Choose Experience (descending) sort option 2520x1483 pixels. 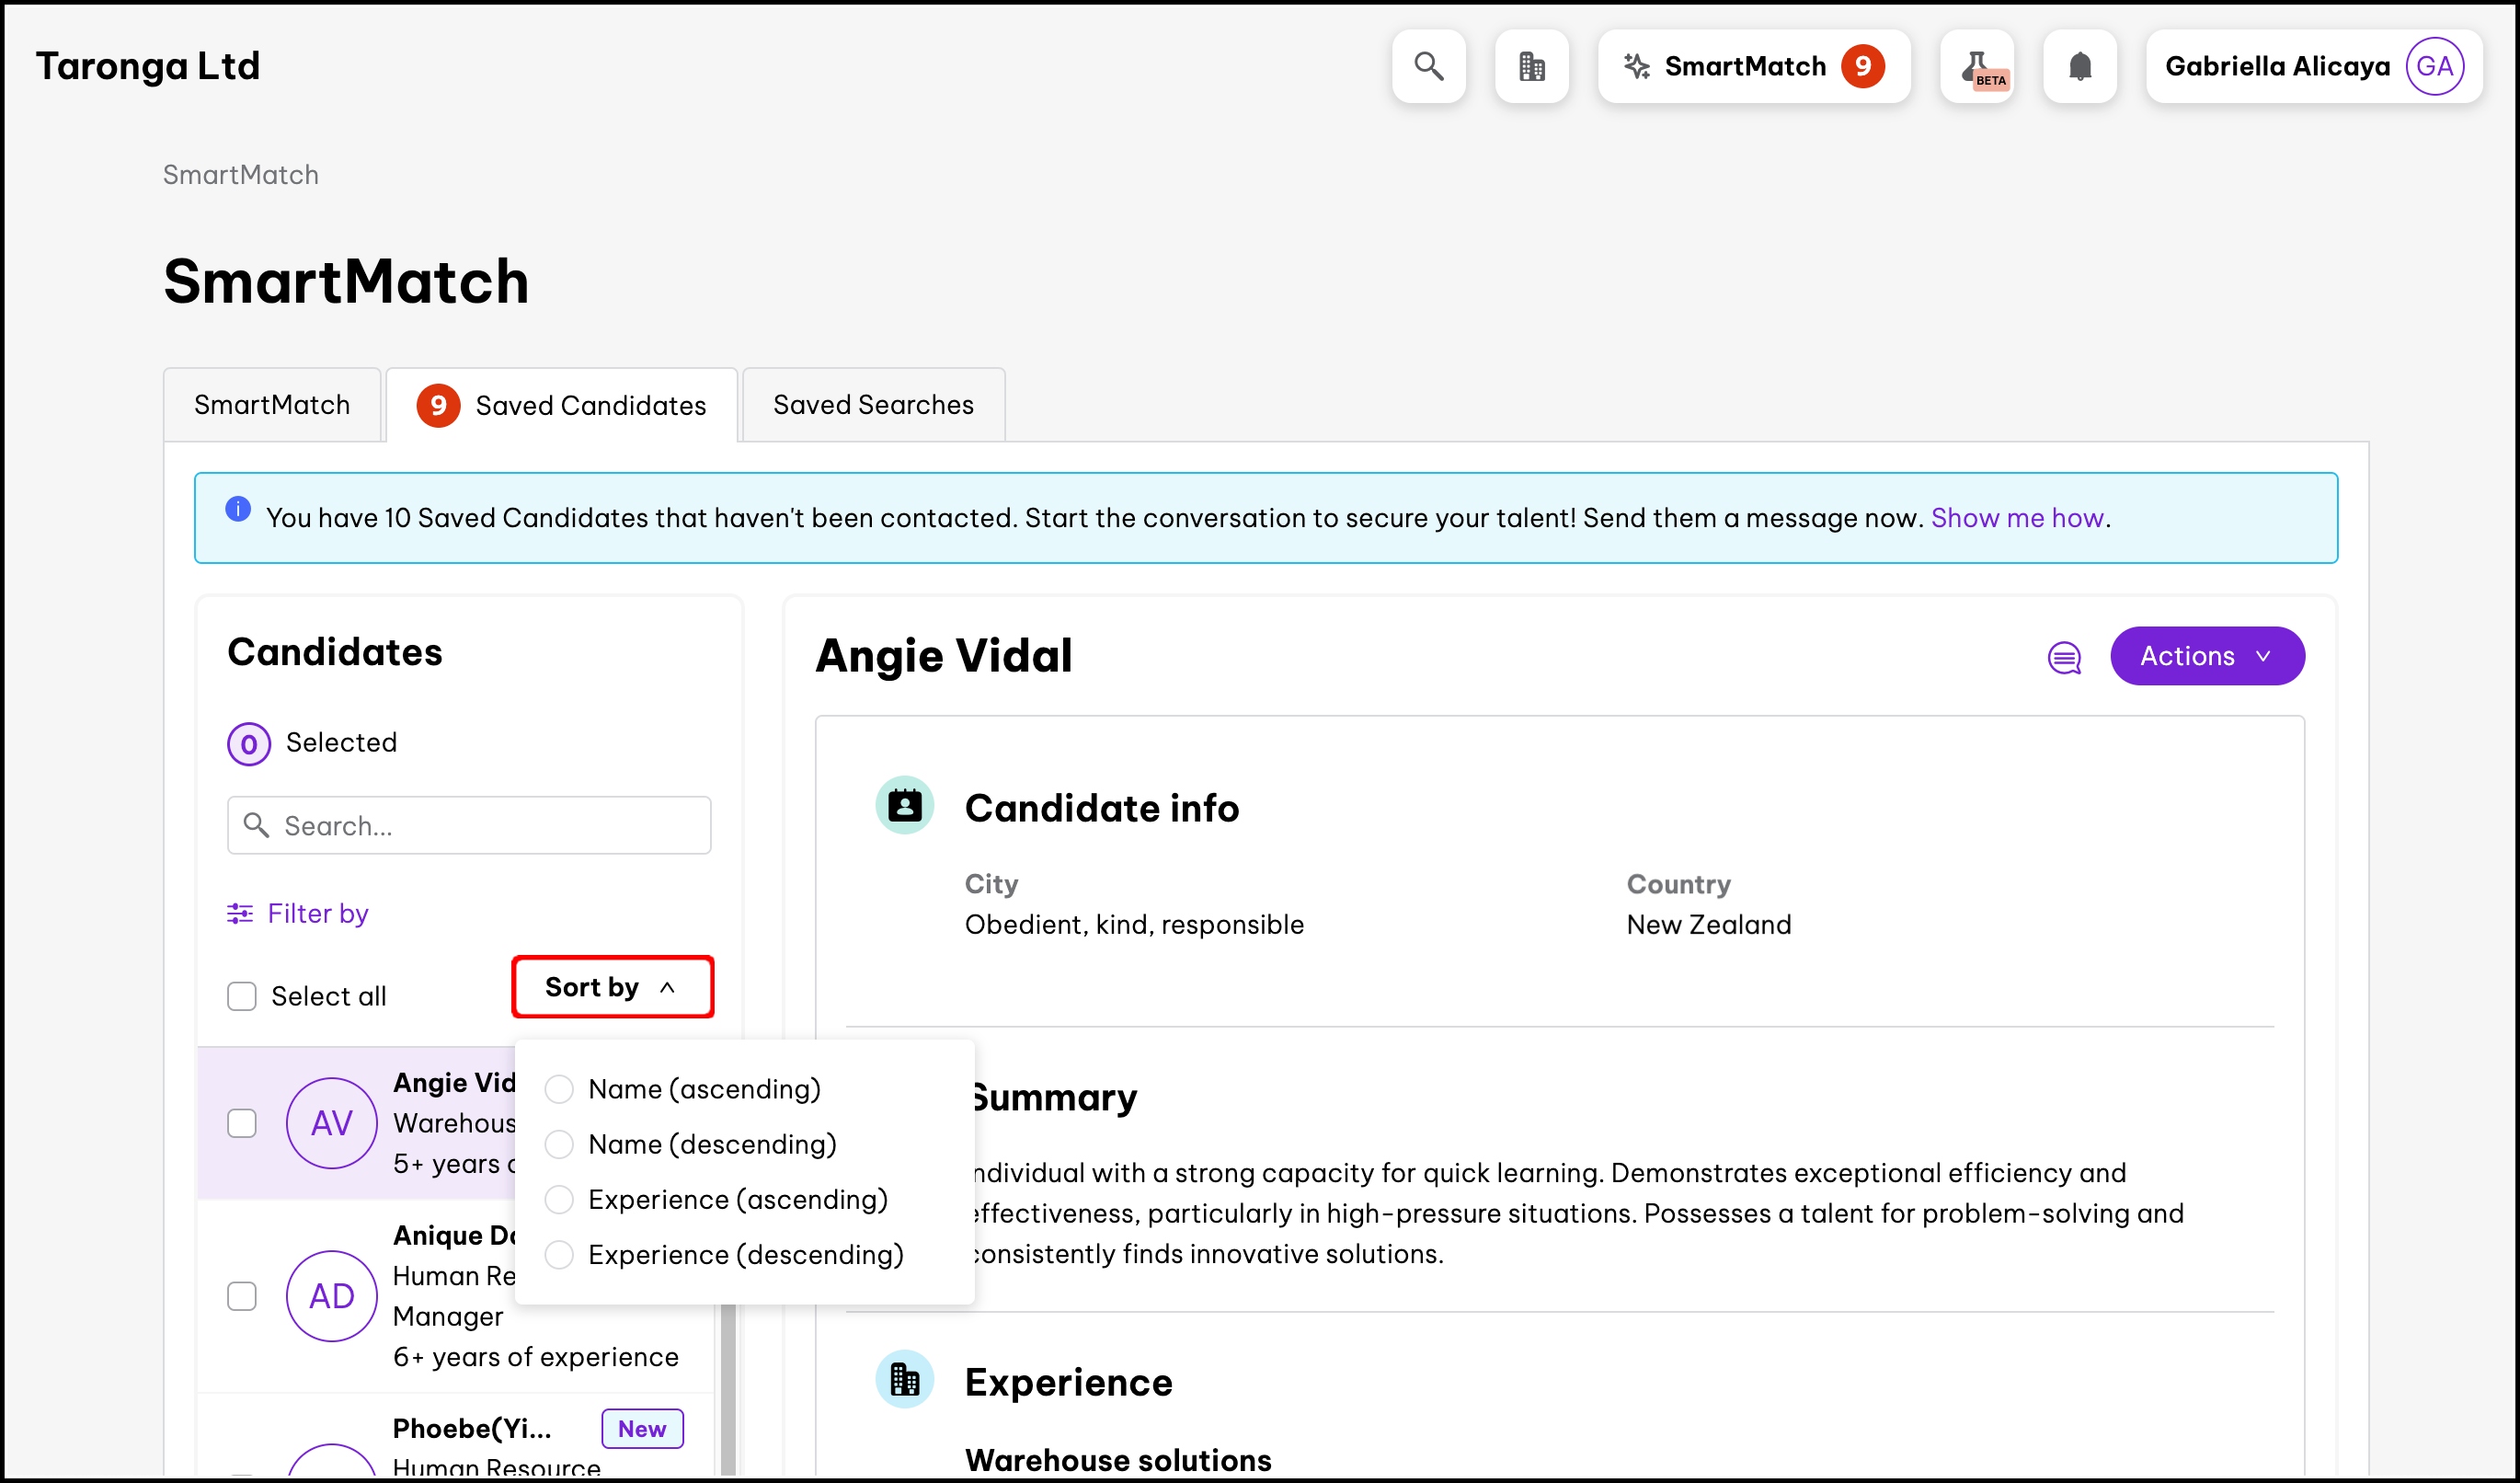tap(559, 1254)
